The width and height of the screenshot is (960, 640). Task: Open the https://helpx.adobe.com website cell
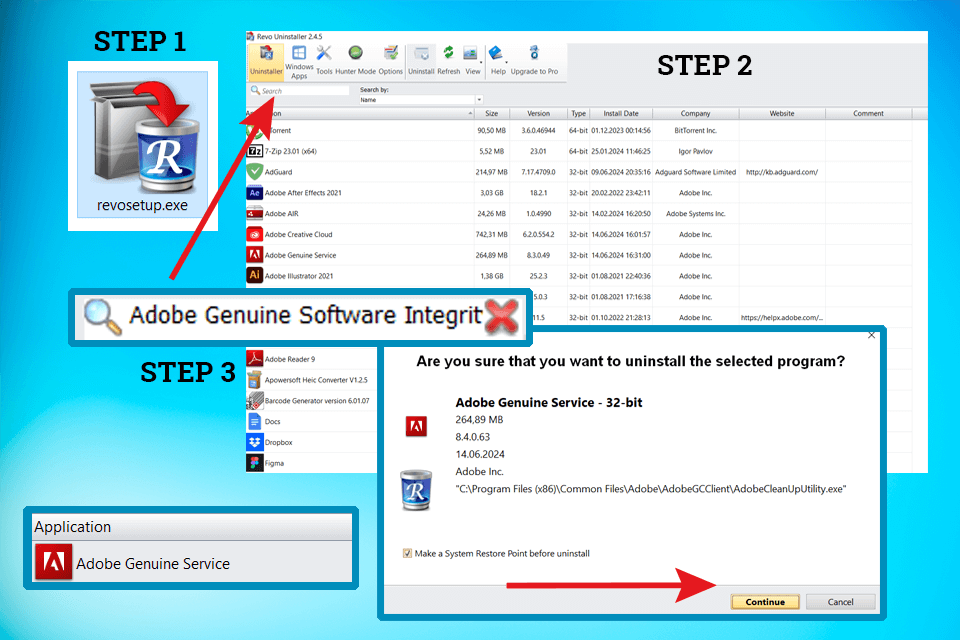pyautogui.click(x=782, y=318)
